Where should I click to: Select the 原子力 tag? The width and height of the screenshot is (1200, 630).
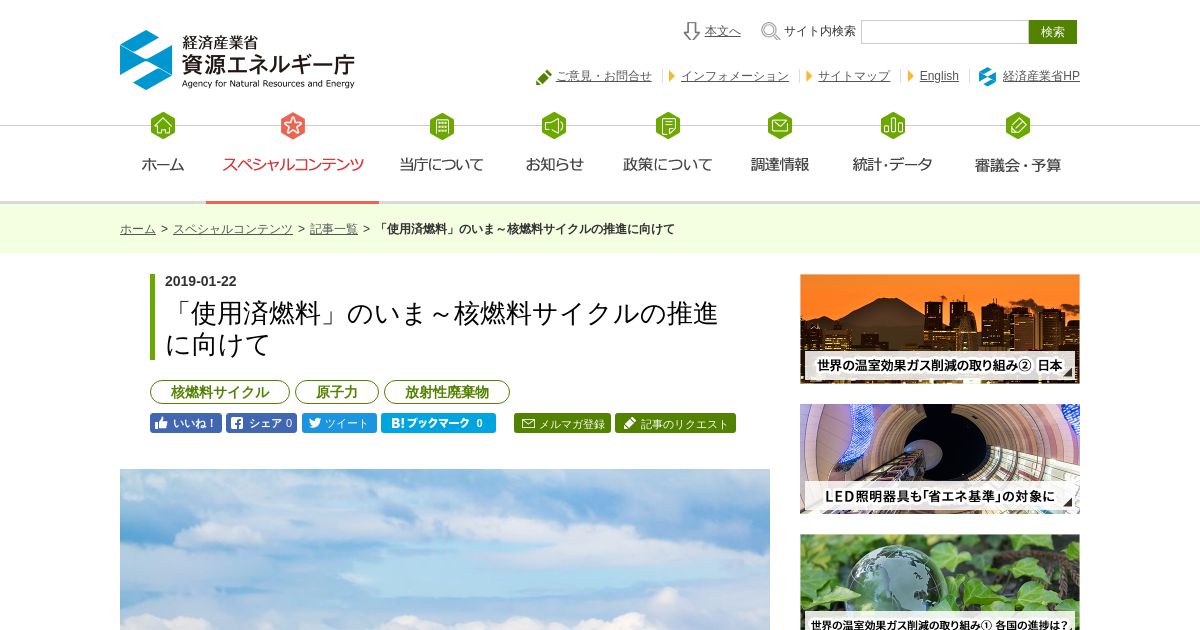pos(337,392)
